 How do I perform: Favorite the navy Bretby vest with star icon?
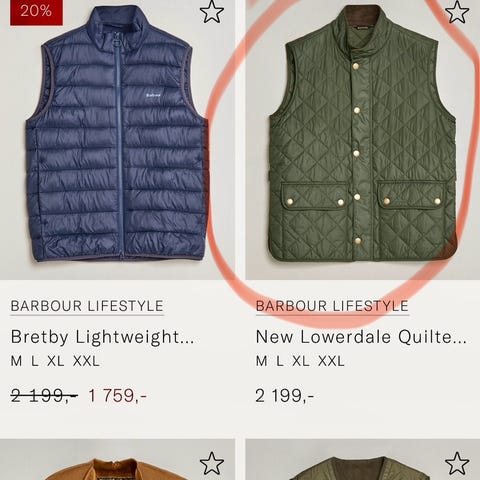tap(212, 12)
